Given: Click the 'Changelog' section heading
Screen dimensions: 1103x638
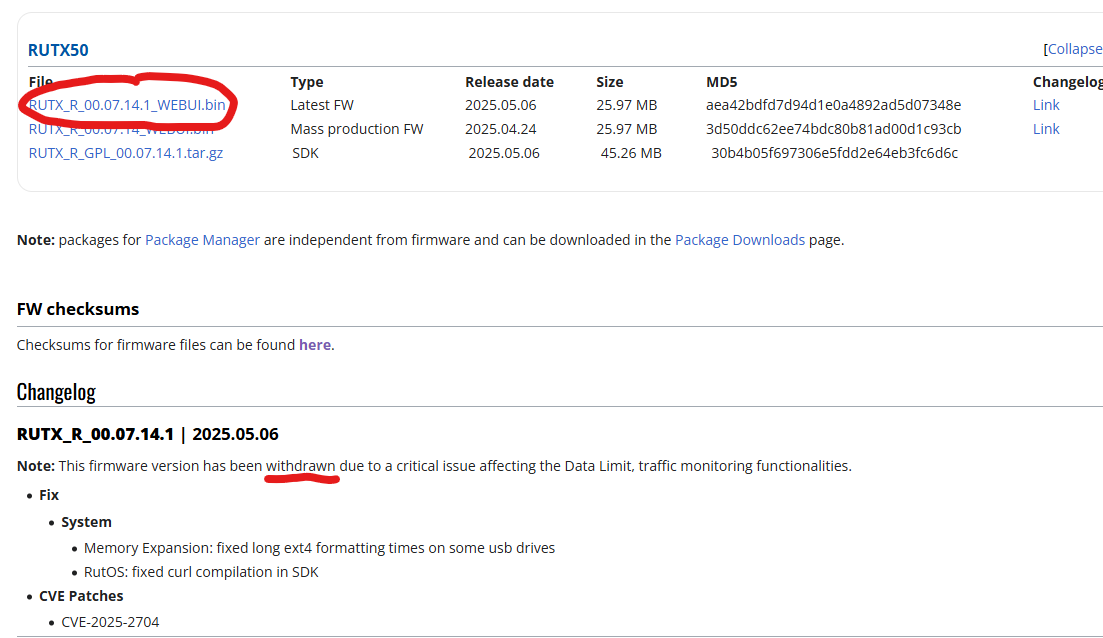Looking at the screenshot, I should (56, 392).
